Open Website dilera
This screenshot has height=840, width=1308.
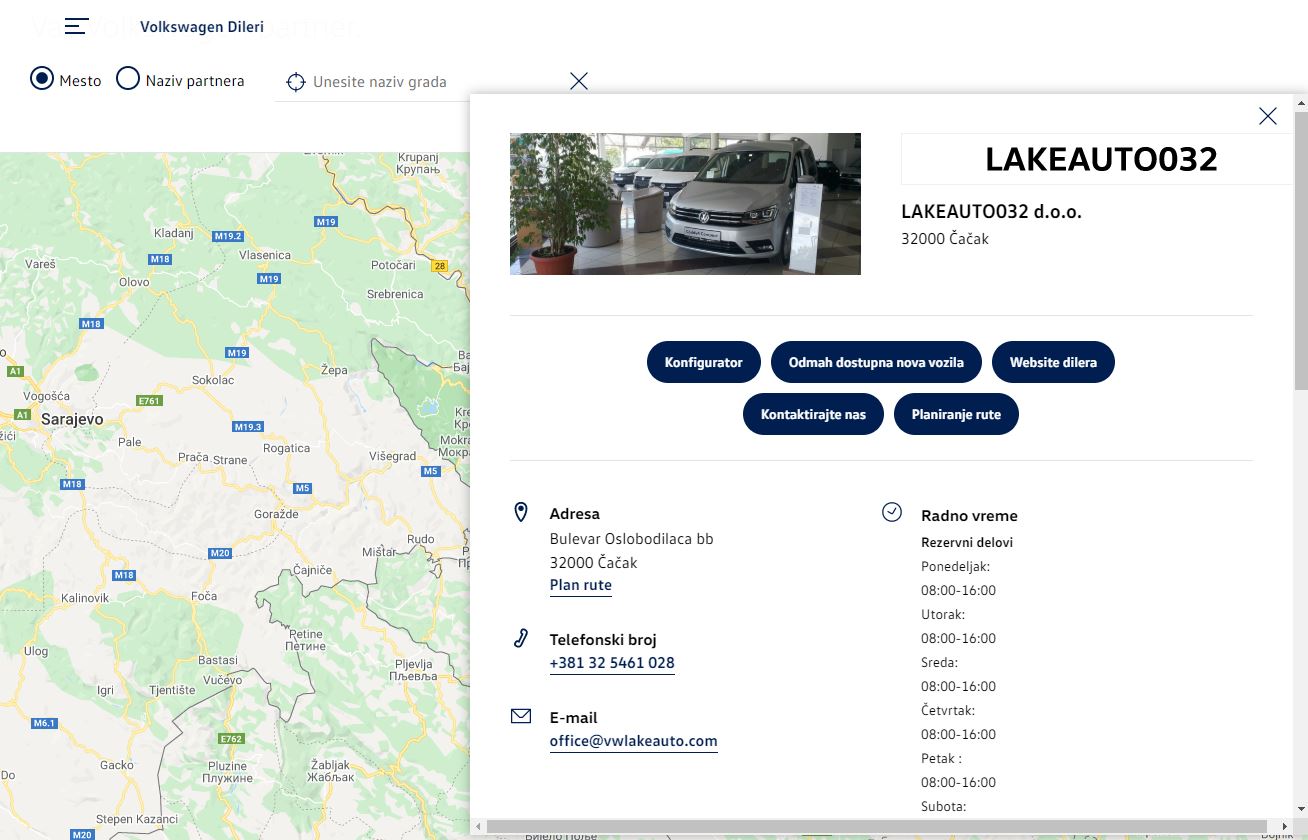[x=1053, y=362]
